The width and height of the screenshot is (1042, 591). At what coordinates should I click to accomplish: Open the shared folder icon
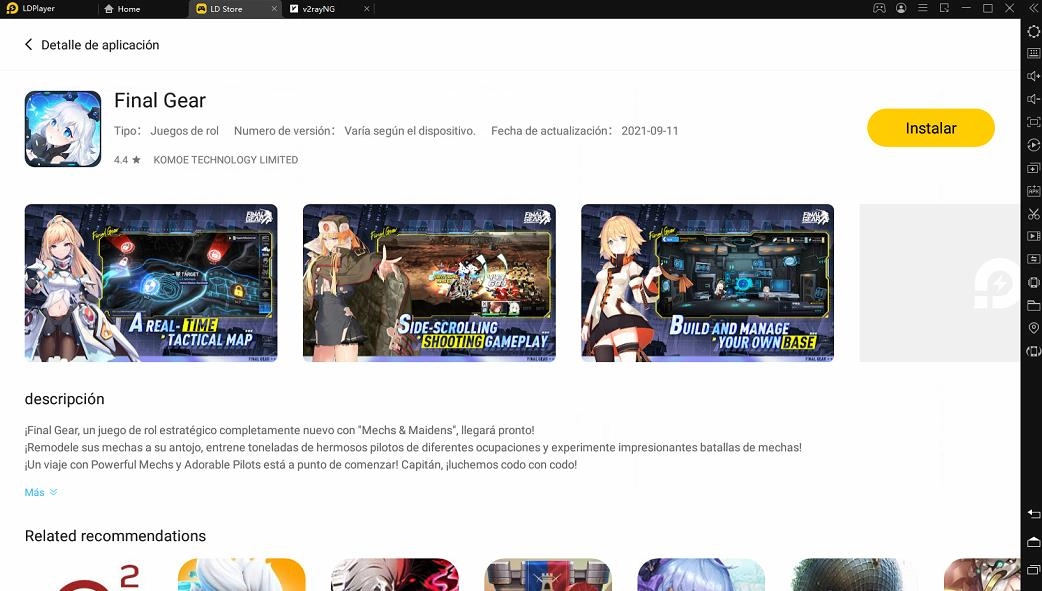1033,305
